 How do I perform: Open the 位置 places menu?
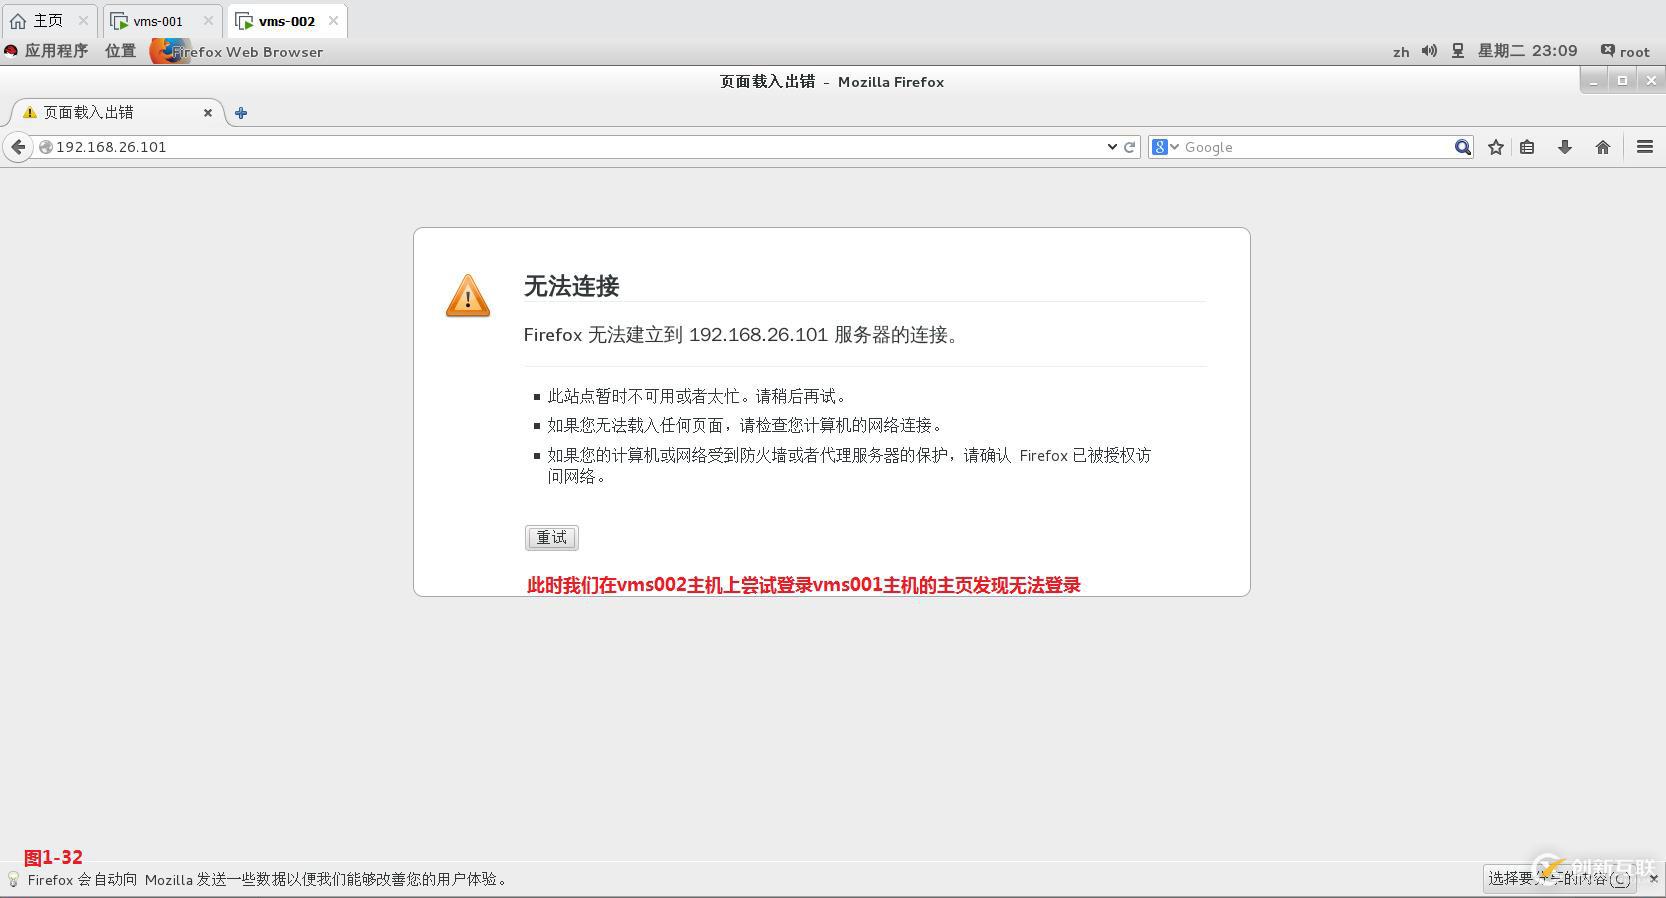[120, 51]
